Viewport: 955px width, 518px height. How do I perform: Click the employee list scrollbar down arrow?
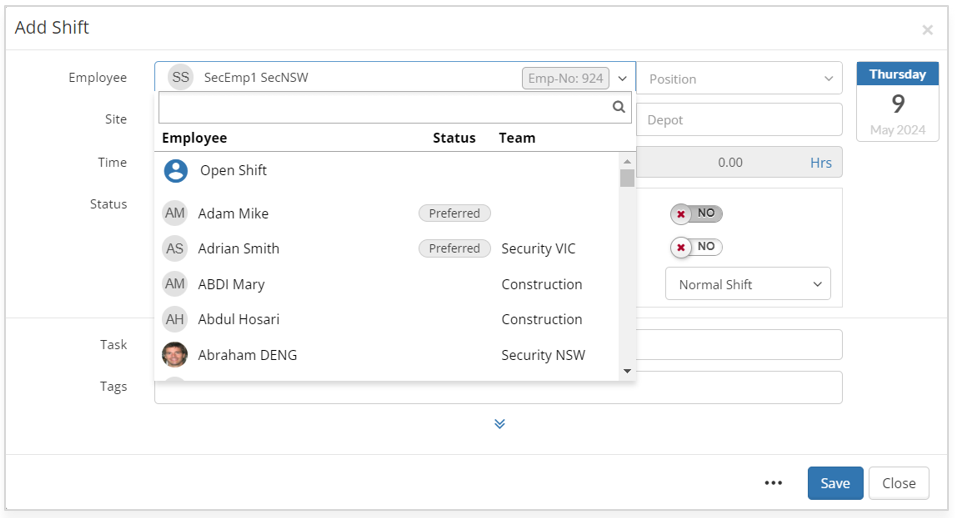pos(627,371)
